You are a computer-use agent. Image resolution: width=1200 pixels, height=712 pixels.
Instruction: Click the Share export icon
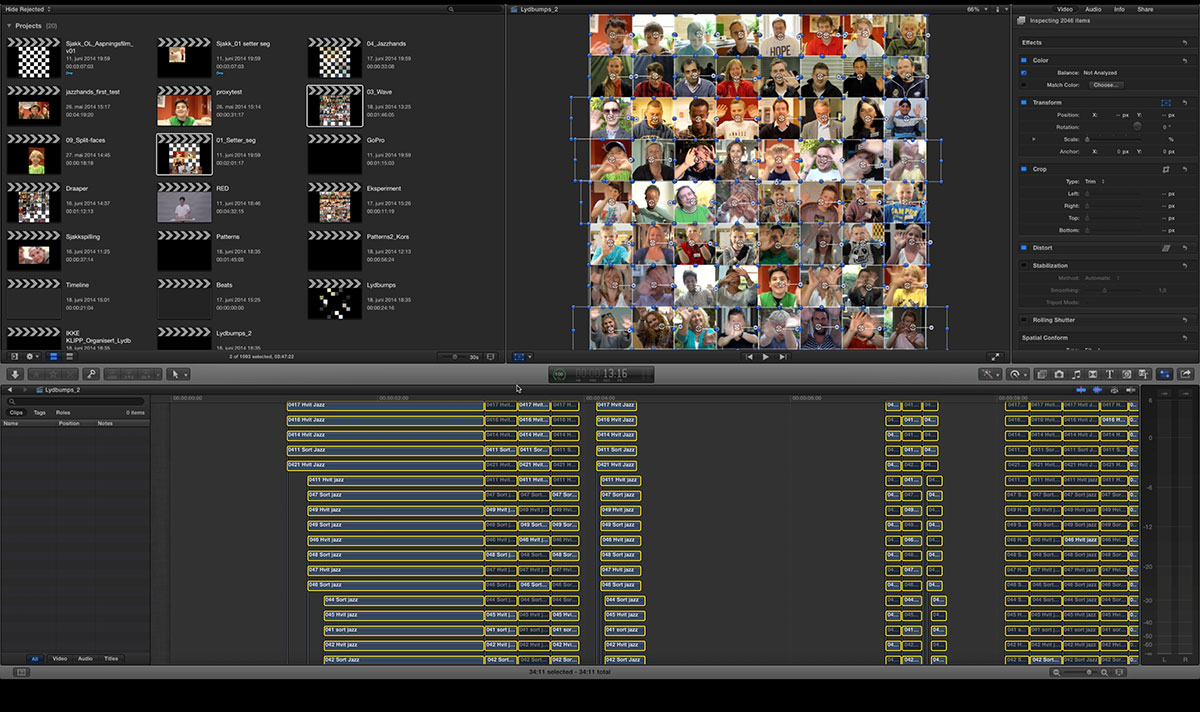click(1186, 374)
